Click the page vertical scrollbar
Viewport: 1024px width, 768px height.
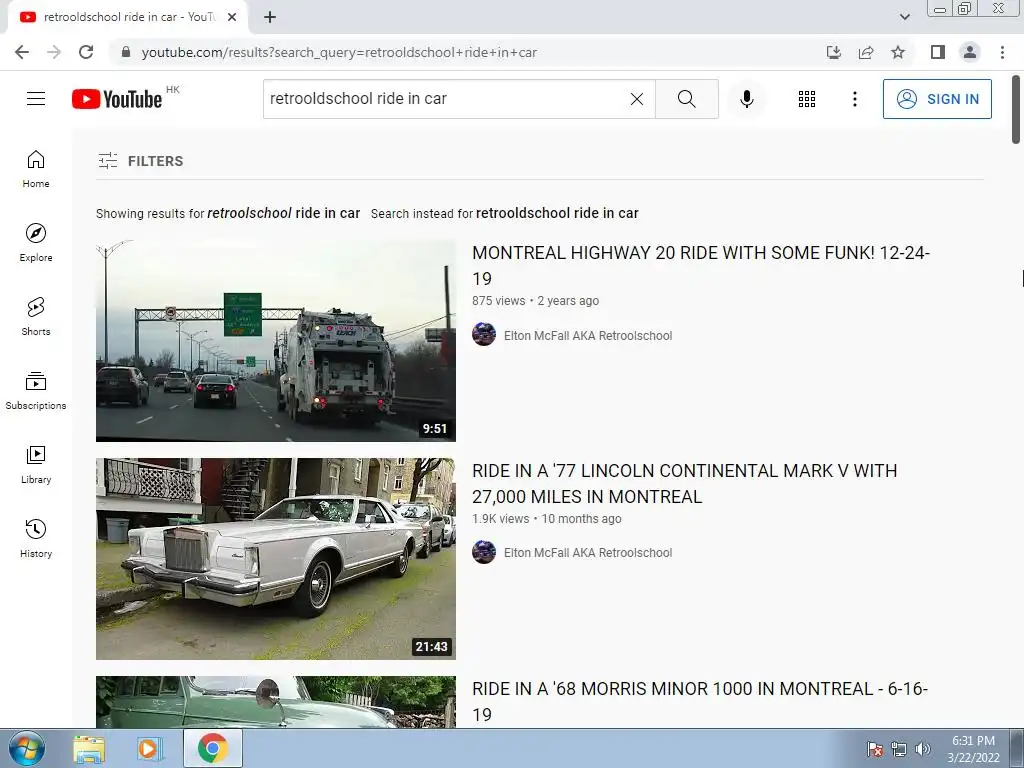pos(1016,110)
